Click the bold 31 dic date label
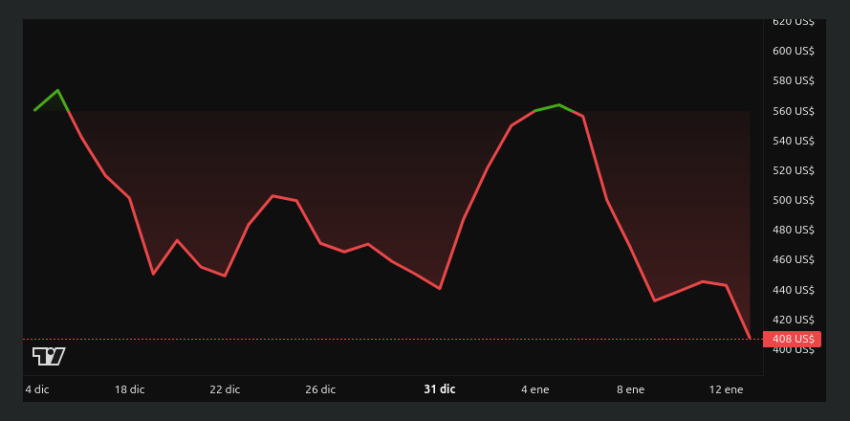The width and height of the screenshot is (850, 421). [440, 389]
